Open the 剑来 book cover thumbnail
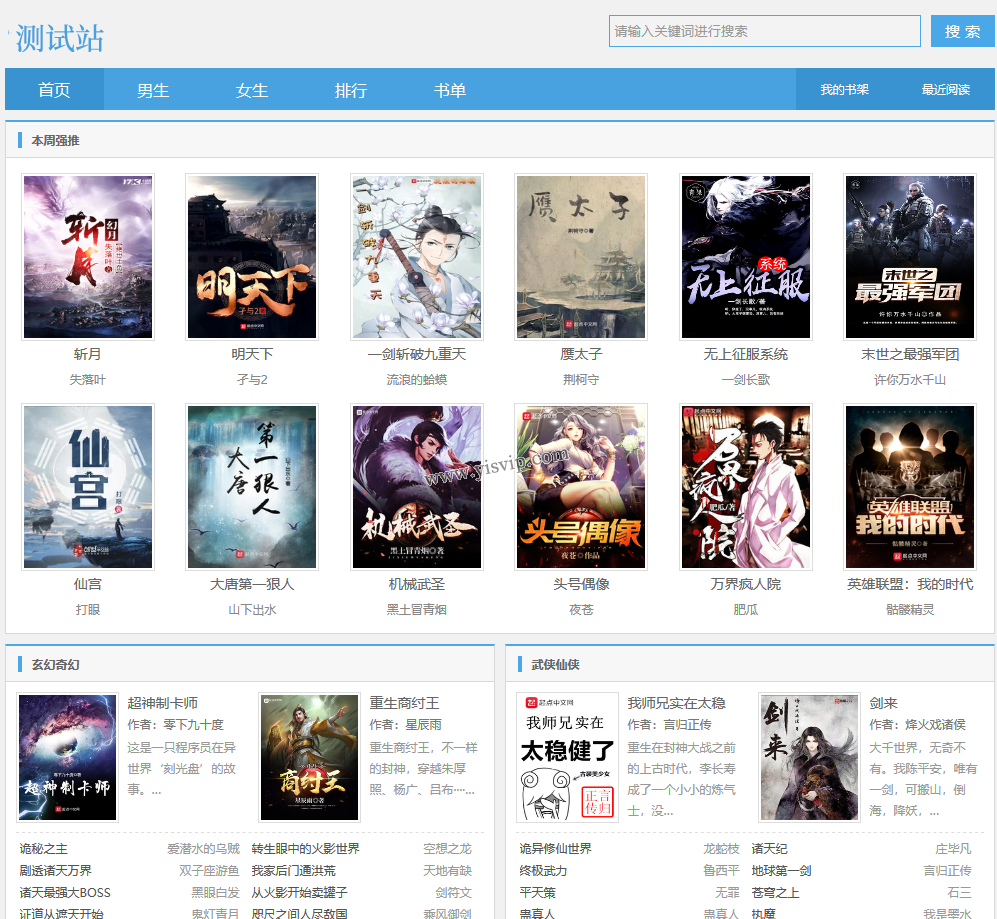997x919 pixels. tap(808, 757)
